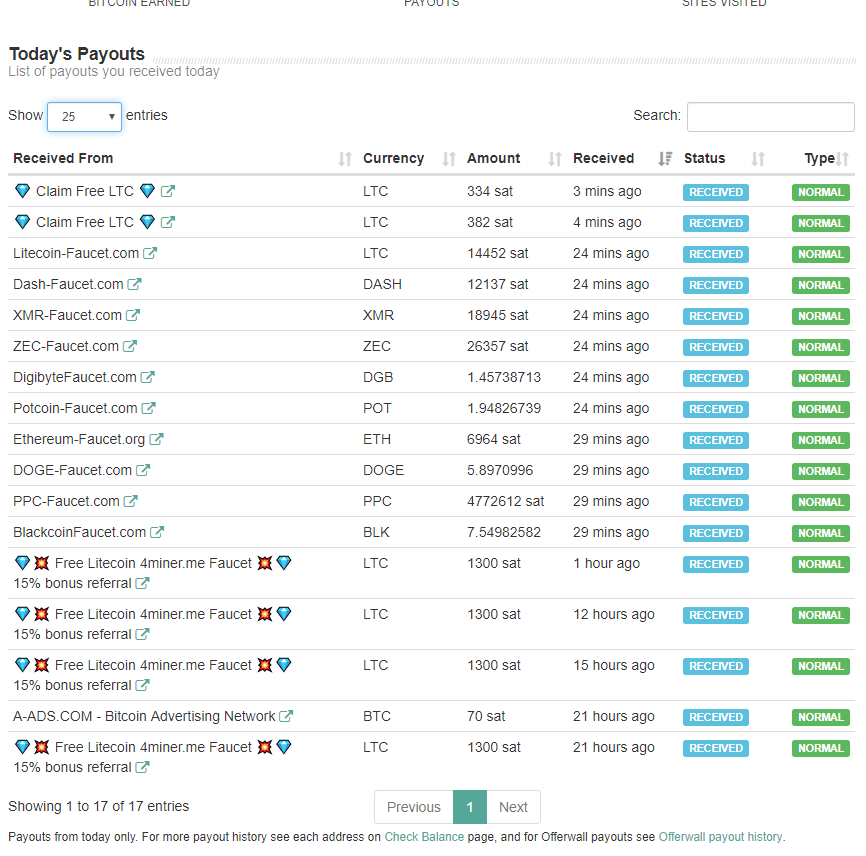This screenshot has width=866, height=856.
Task: Open external link icon for XMR-Faucet.com
Action: 133,316
